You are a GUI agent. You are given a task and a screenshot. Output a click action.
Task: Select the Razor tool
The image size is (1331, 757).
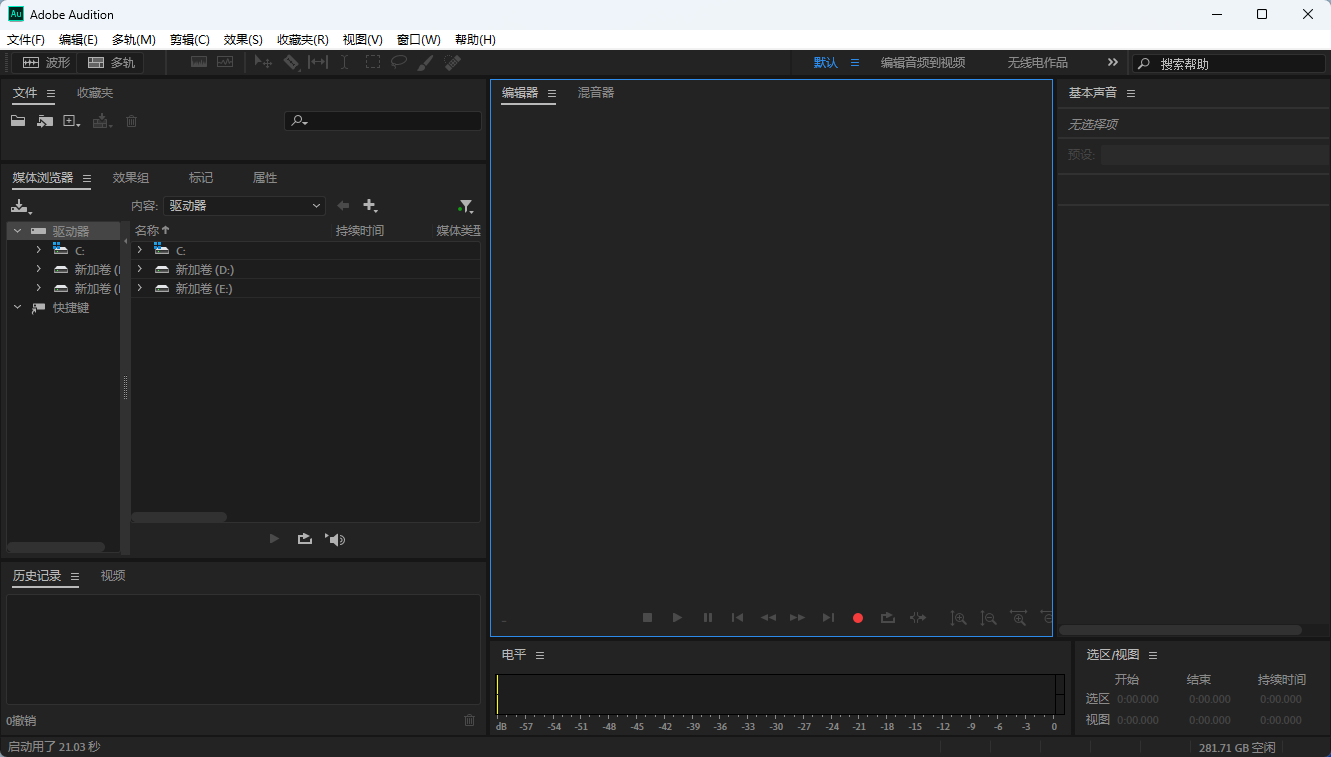tap(291, 62)
